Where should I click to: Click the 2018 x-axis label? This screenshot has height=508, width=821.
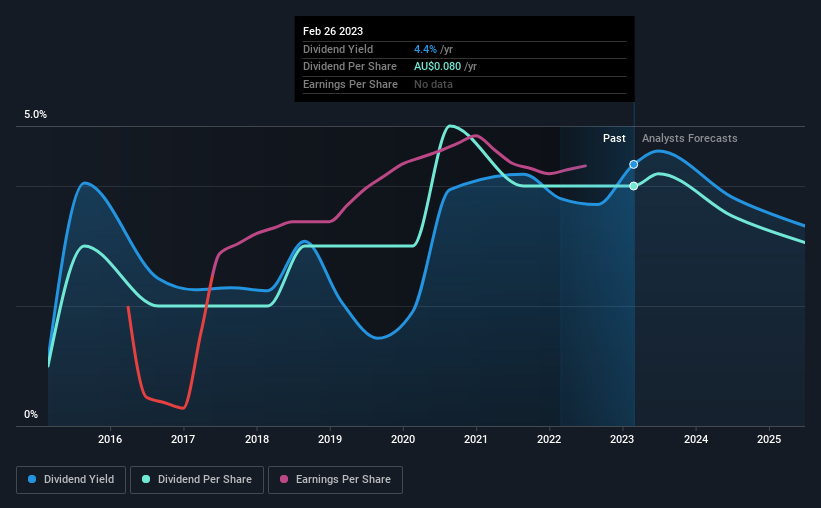pos(257,439)
